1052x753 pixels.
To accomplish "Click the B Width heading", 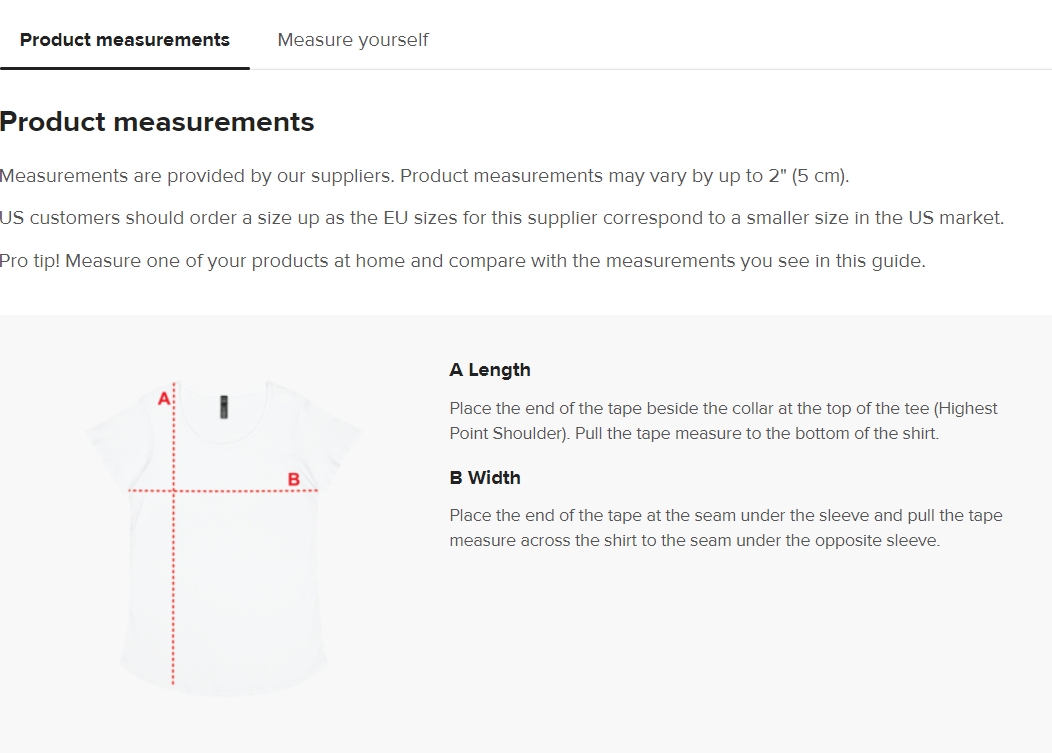I will click(485, 478).
